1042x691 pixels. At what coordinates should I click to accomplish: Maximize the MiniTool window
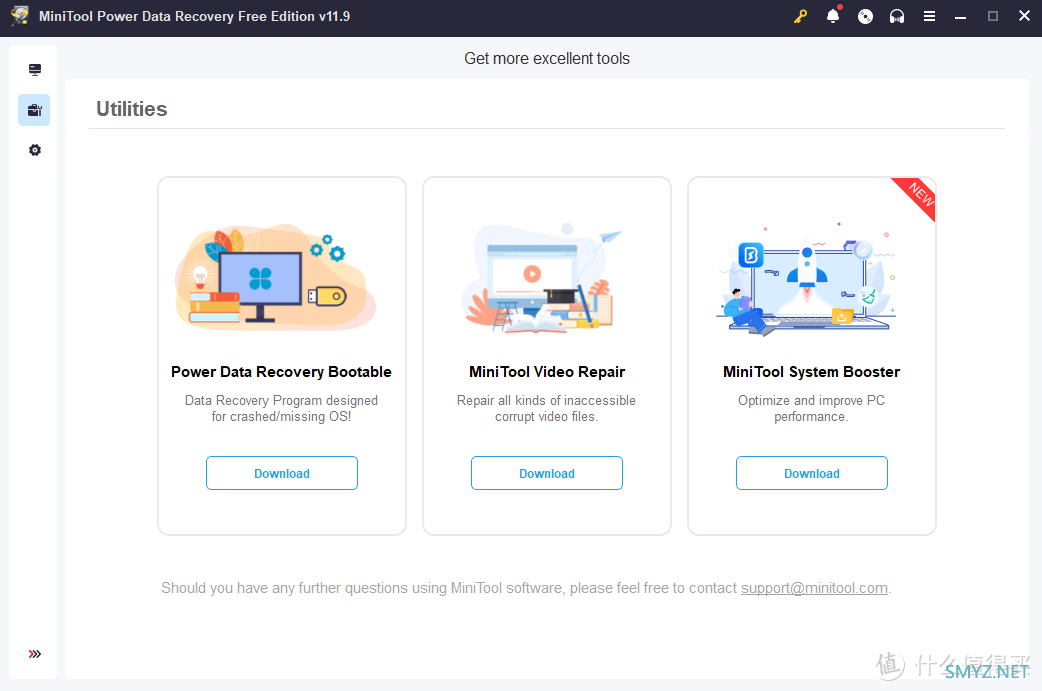pyautogui.click(x=993, y=17)
